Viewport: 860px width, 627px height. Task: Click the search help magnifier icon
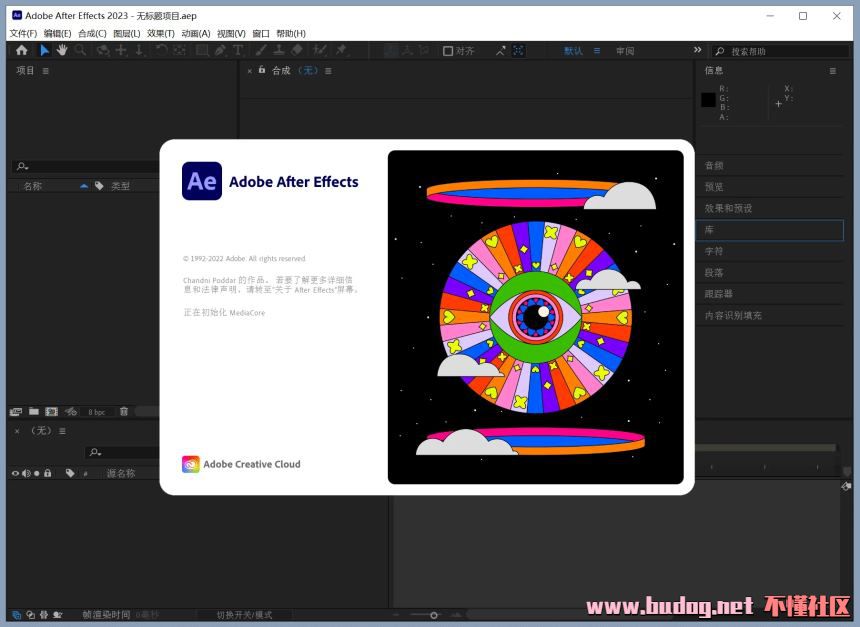coord(720,51)
